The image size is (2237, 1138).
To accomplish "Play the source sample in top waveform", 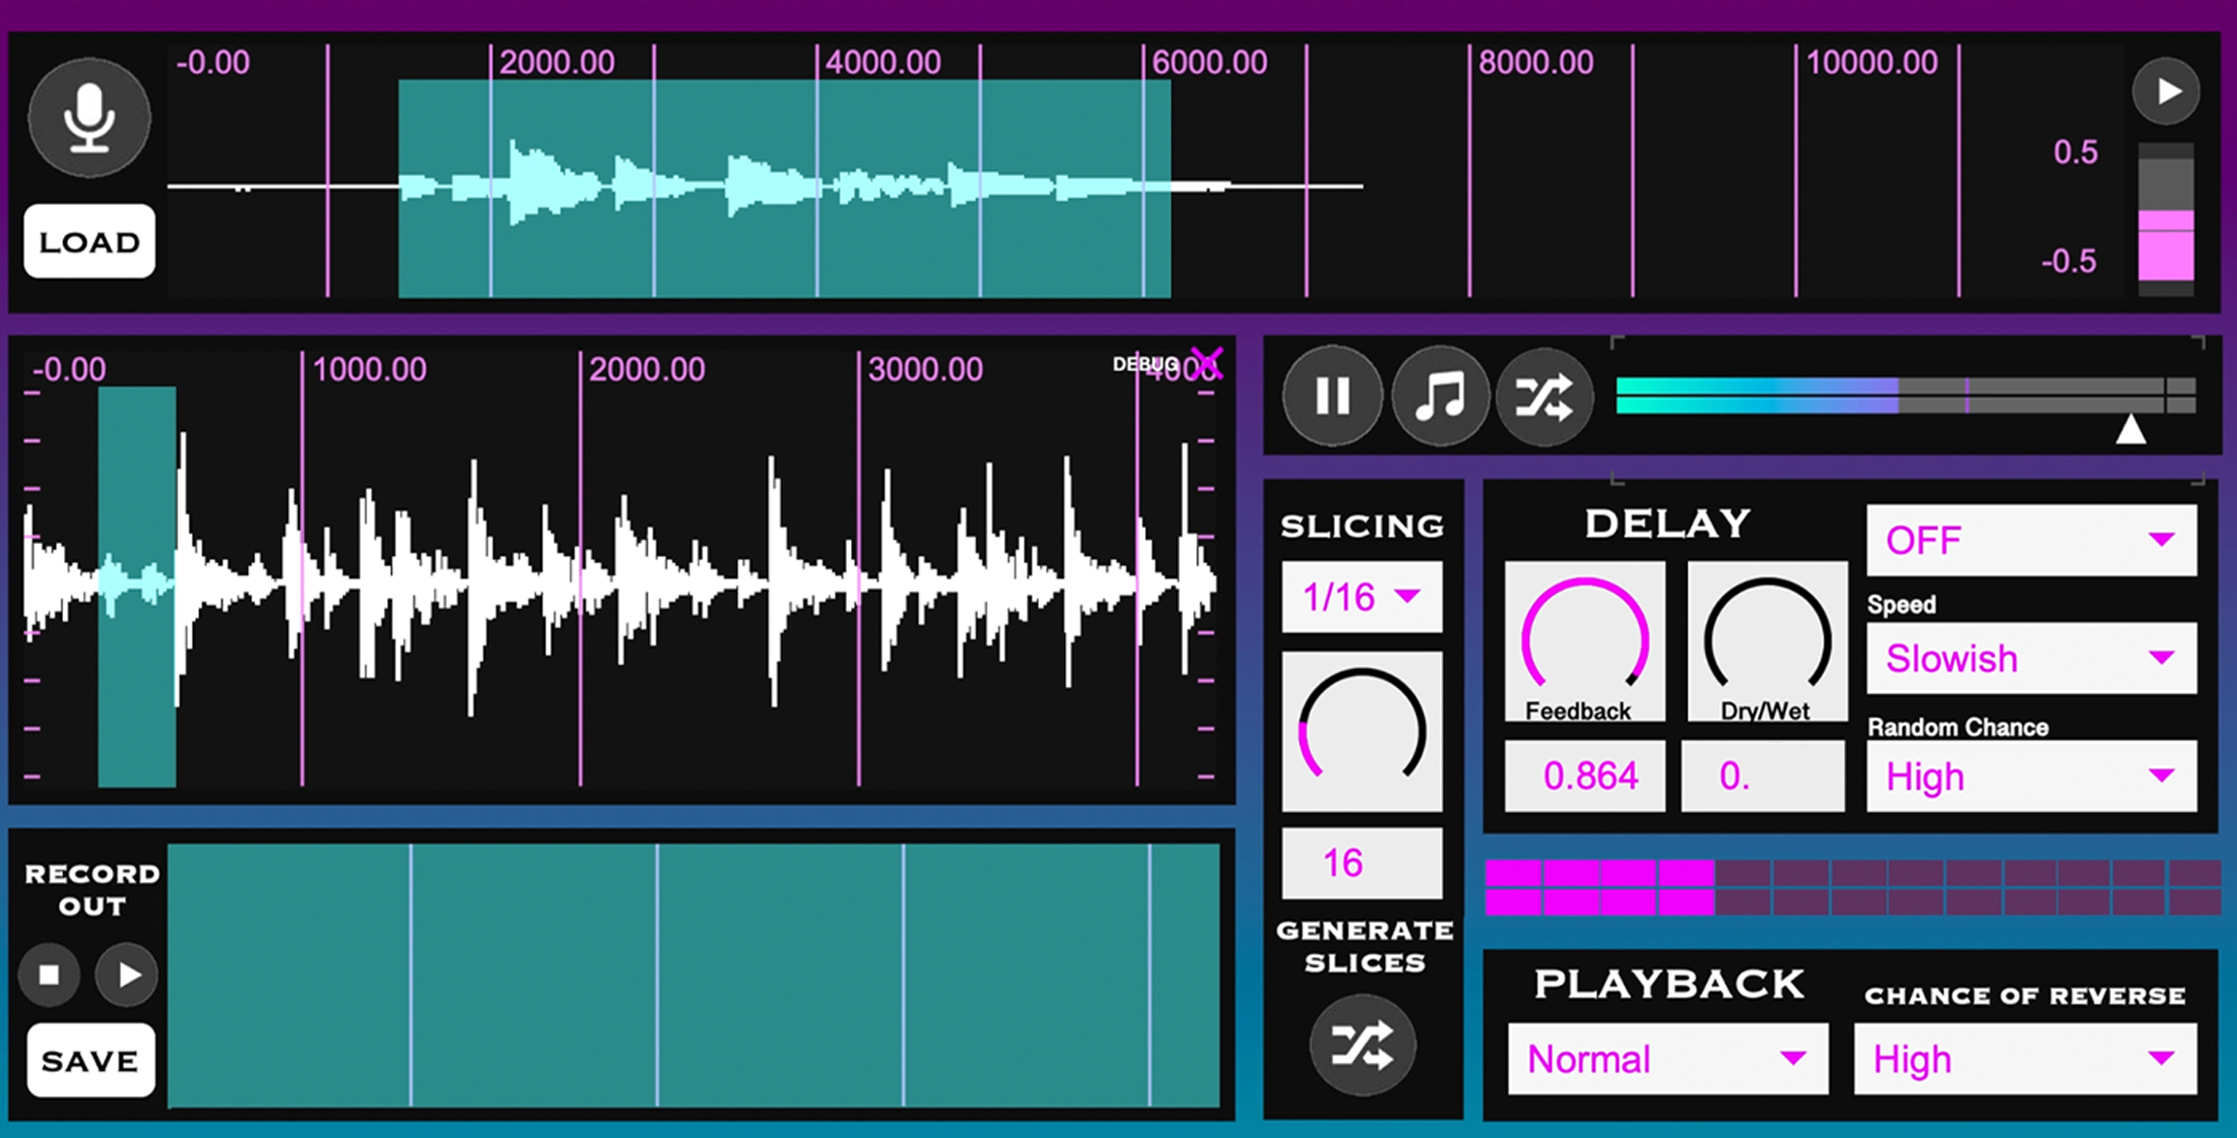I will pos(2166,92).
